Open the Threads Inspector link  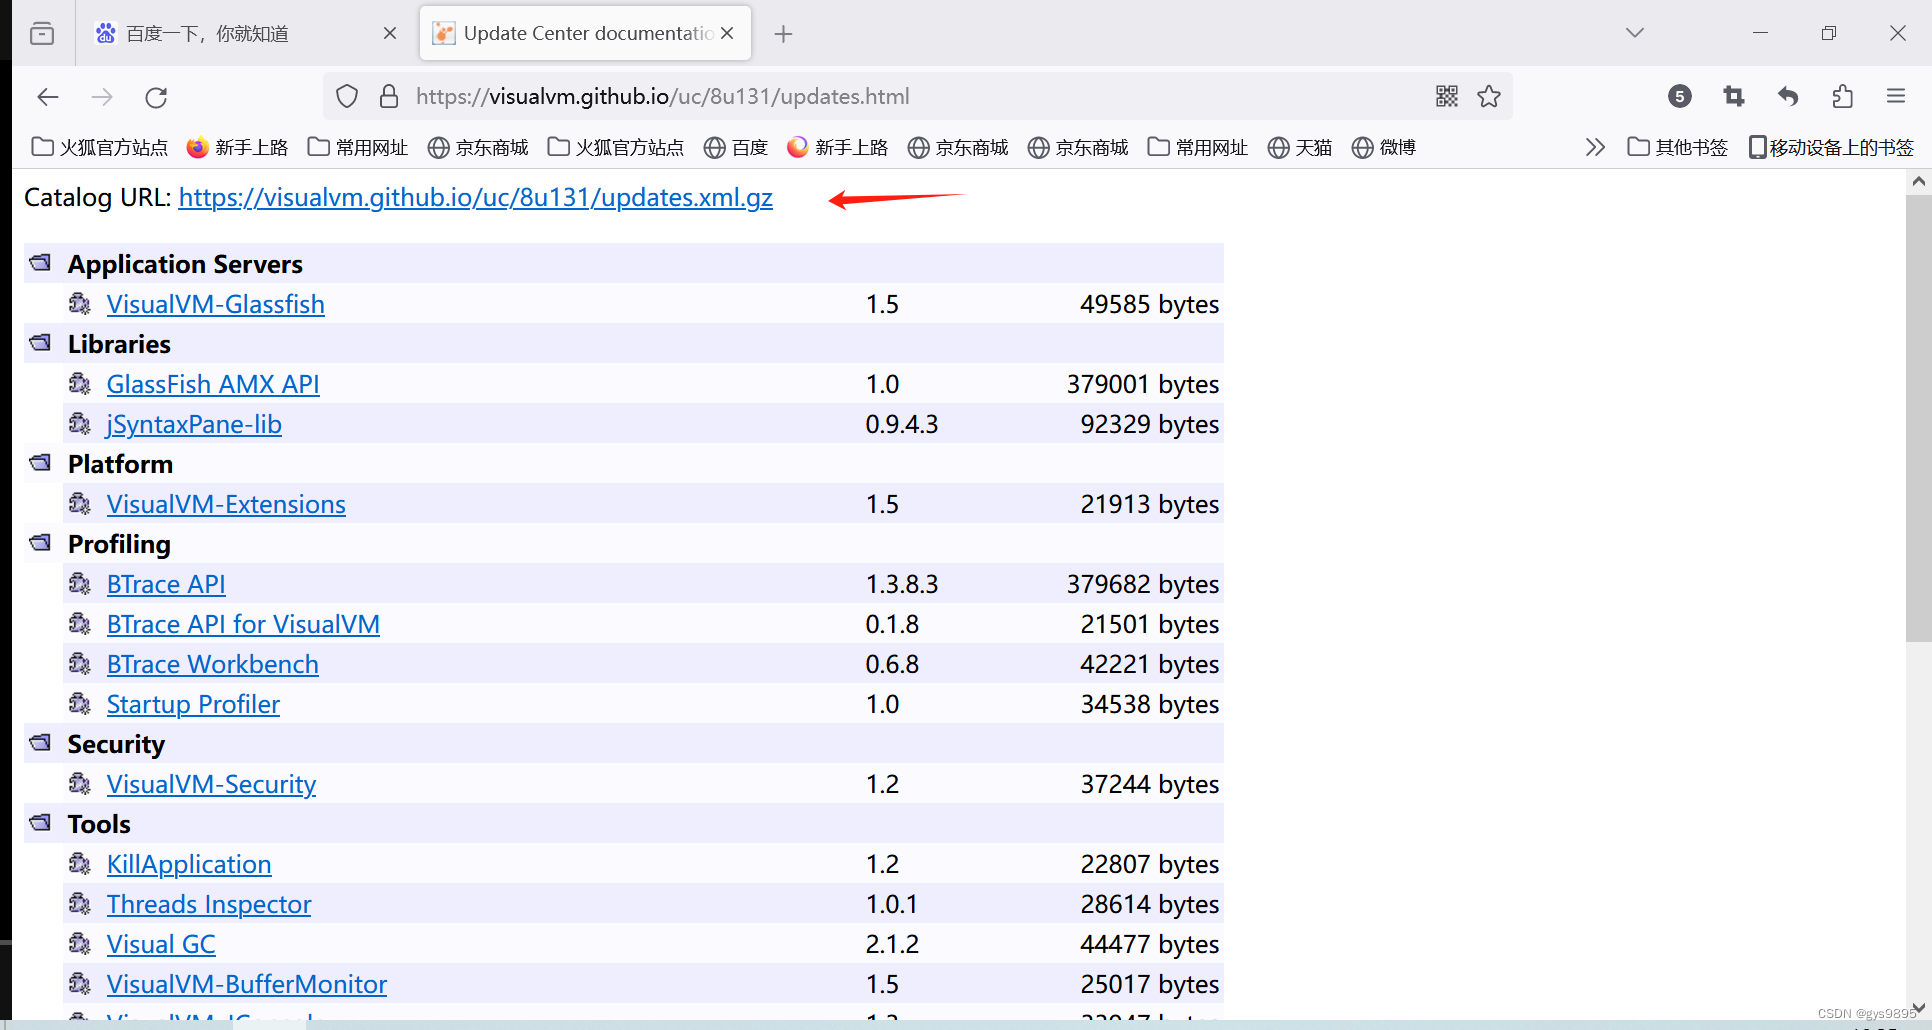[x=209, y=904]
